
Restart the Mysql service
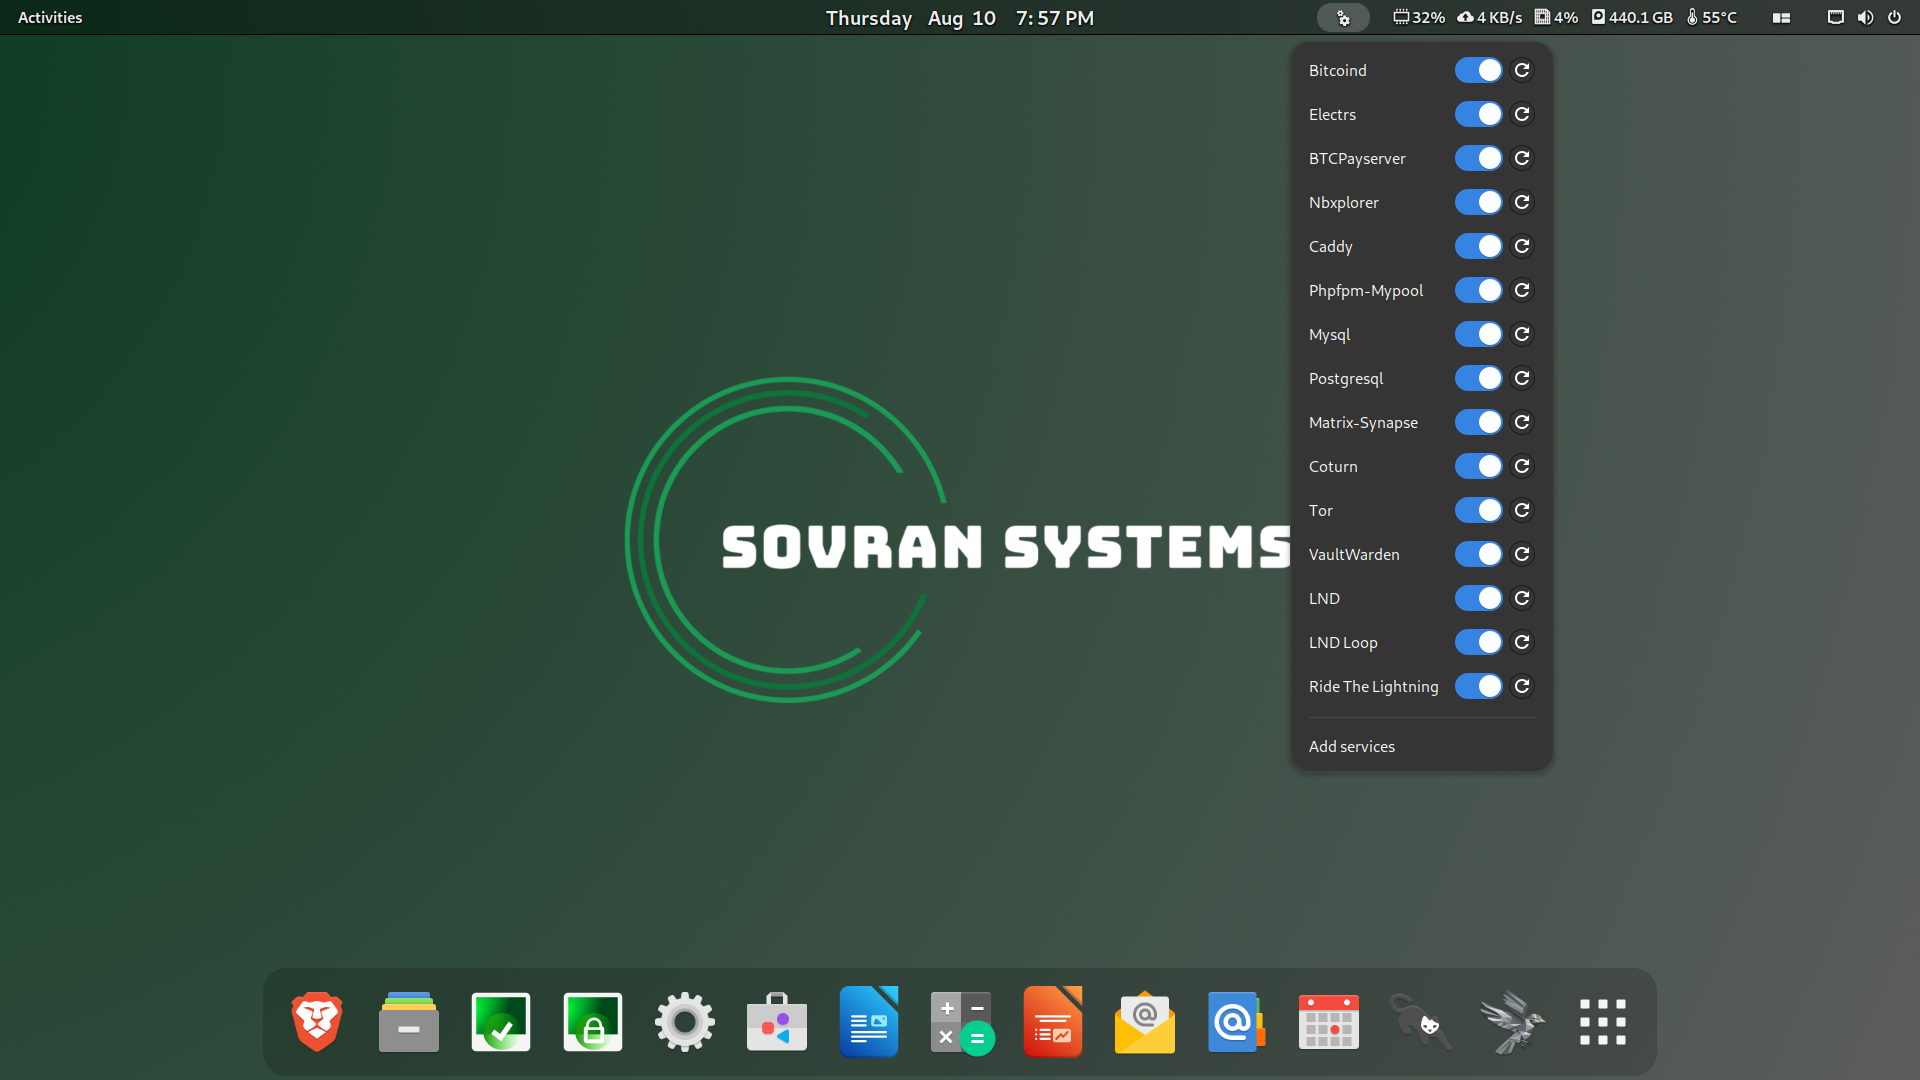(x=1522, y=334)
